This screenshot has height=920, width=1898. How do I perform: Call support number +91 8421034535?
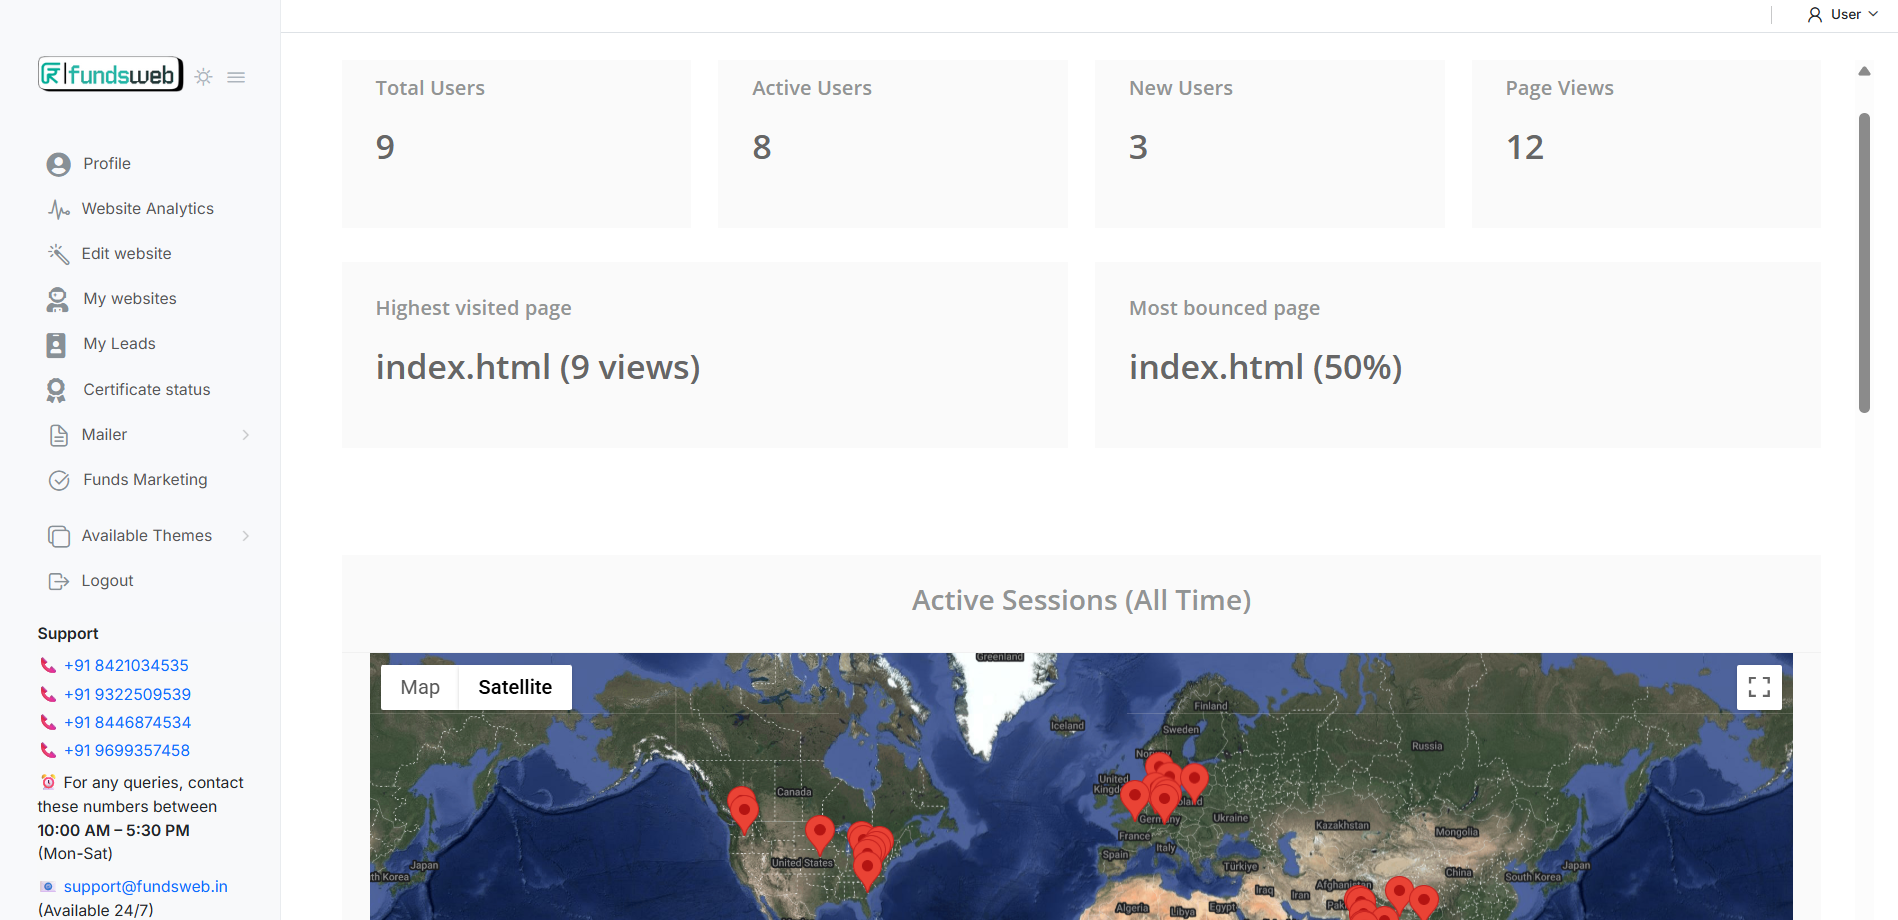[126, 666]
